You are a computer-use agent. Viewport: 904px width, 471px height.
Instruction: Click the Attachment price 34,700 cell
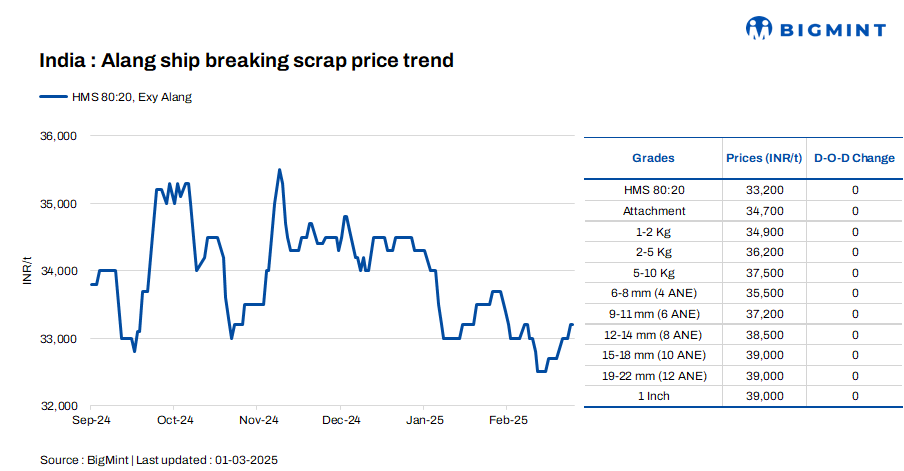coord(763,211)
